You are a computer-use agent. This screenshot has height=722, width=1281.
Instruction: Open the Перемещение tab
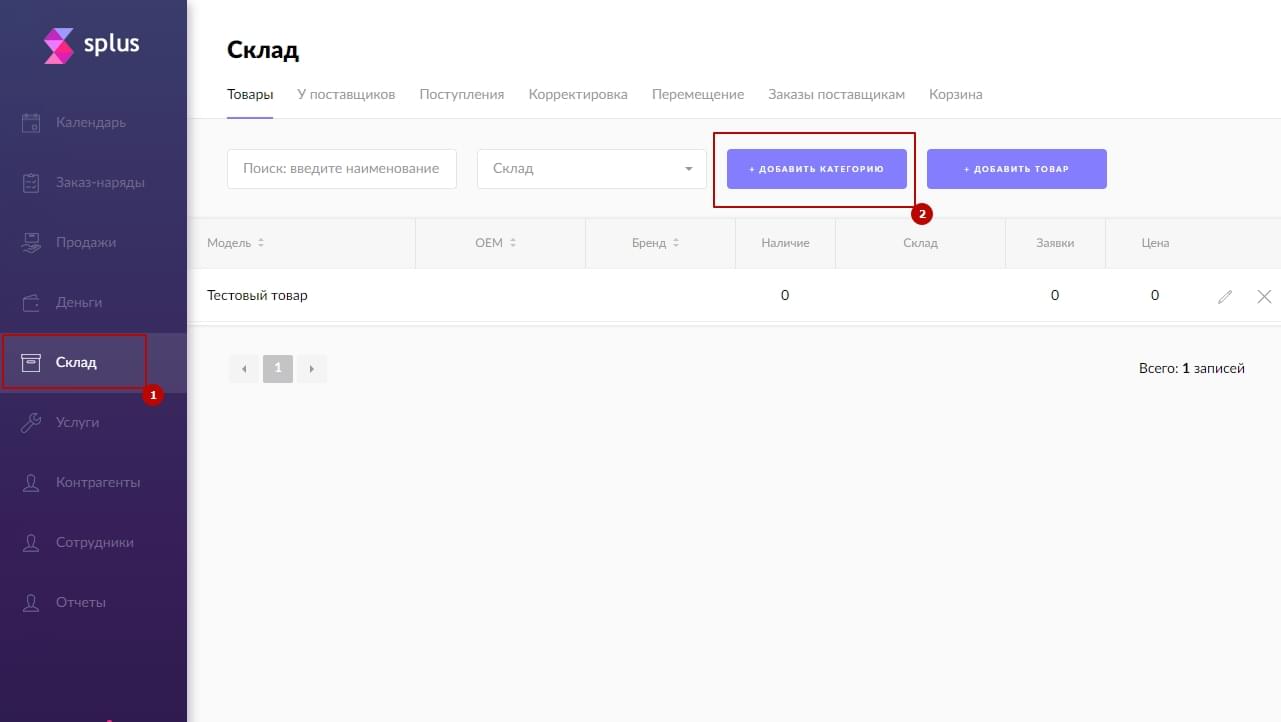pos(698,94)
